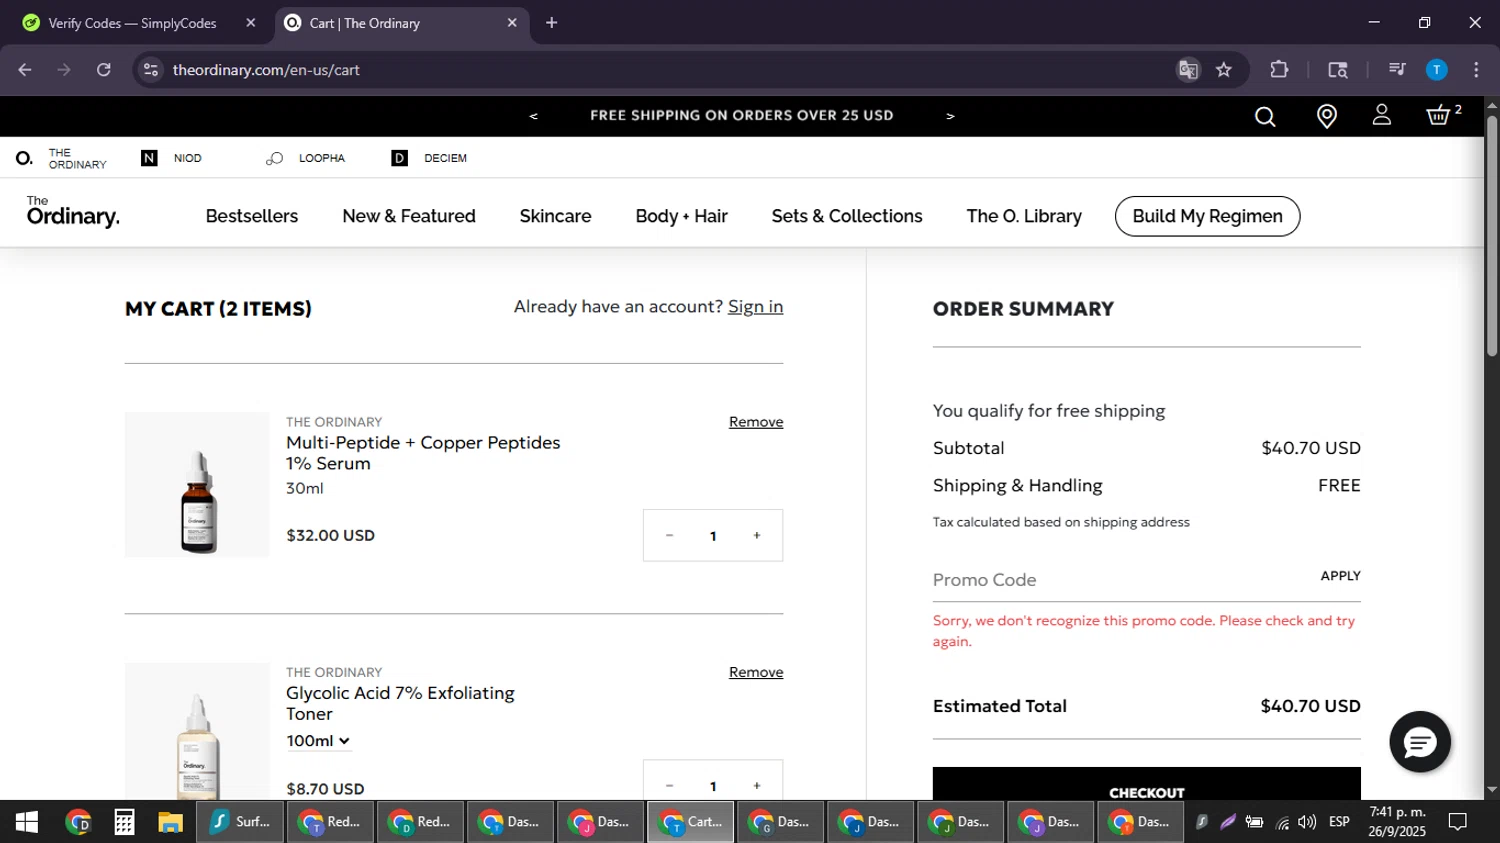Open the media control icon in toolbar
This screenshot has width=1500, height=843.
(x=1397, y=70)
